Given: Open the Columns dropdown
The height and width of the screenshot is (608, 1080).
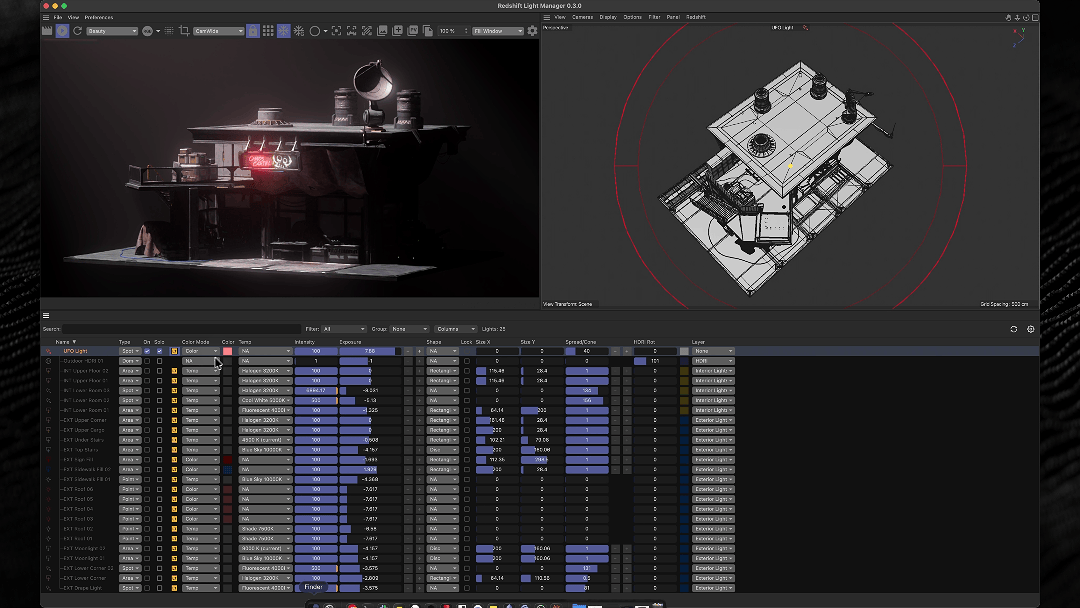Looking at the screenshot, I should click(455, 329).
